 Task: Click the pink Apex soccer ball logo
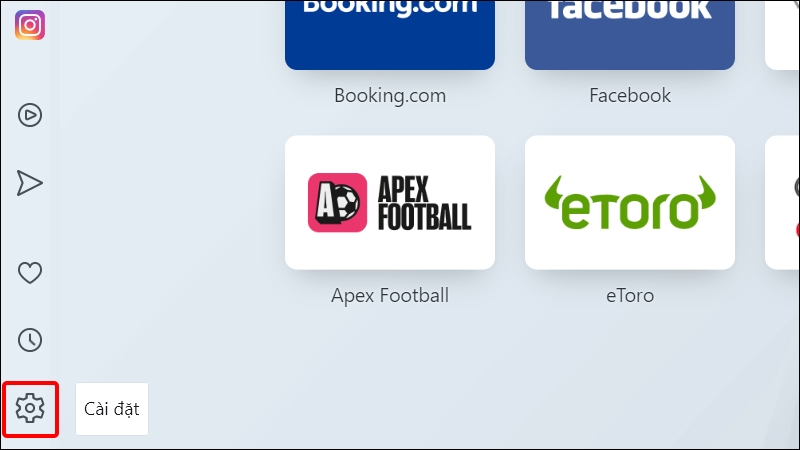tap(337, 203)
